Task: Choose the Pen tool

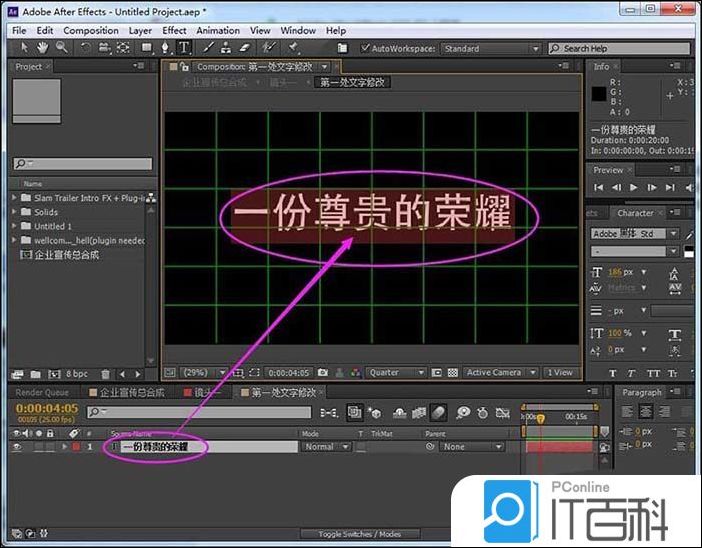Action: tap(165, 48)
